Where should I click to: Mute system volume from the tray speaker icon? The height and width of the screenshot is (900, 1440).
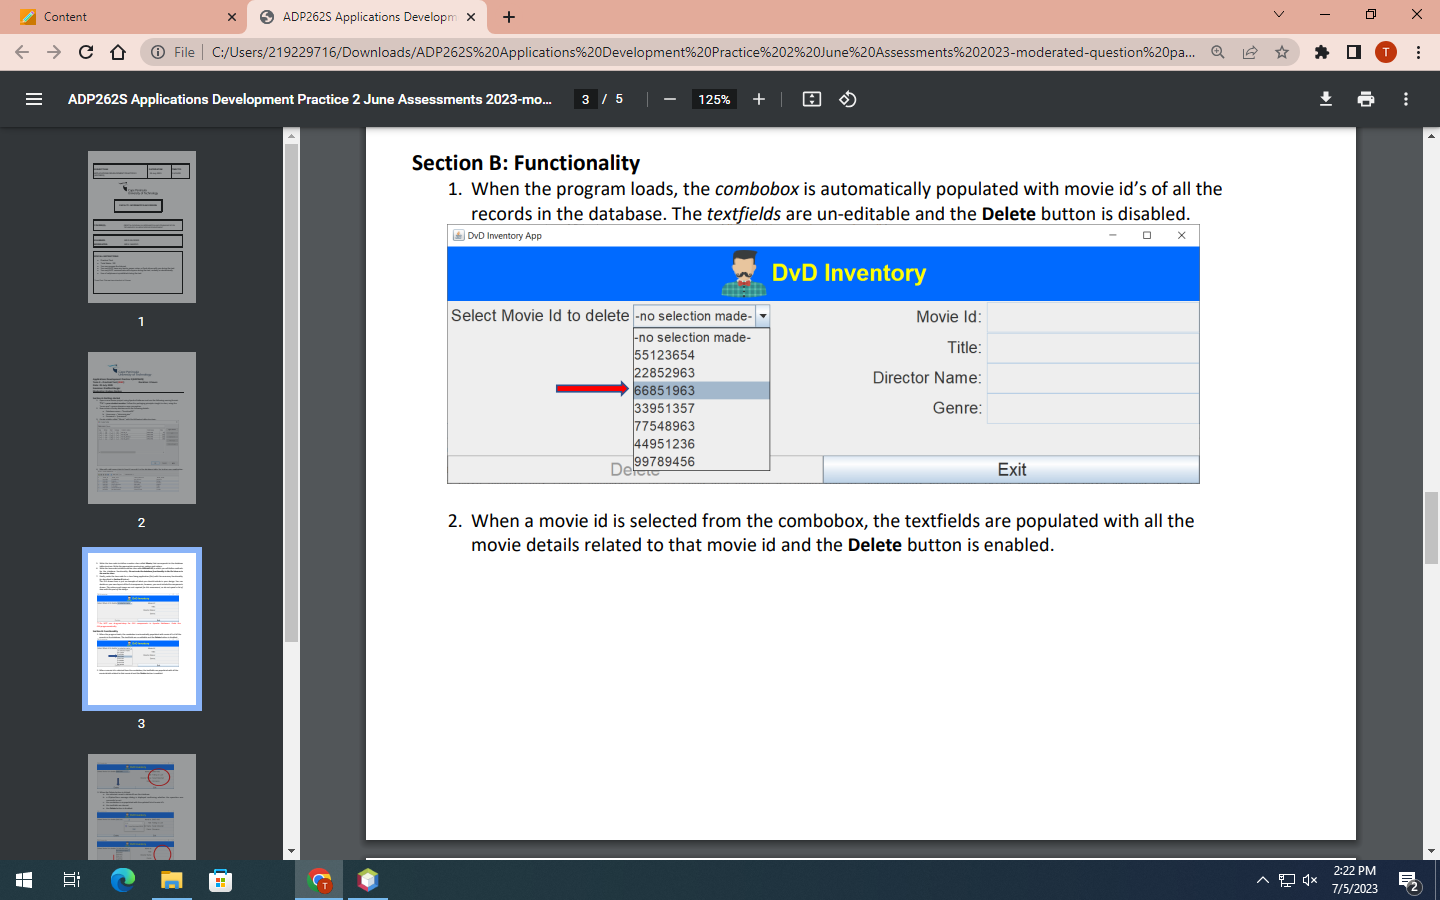[1310, 880]
